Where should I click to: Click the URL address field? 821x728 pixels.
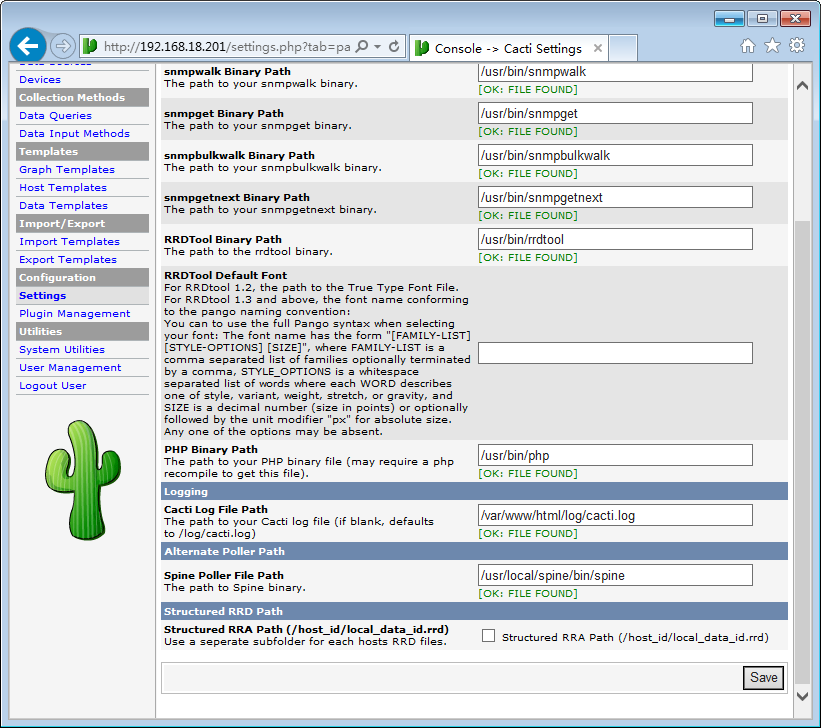click(227, 47)
